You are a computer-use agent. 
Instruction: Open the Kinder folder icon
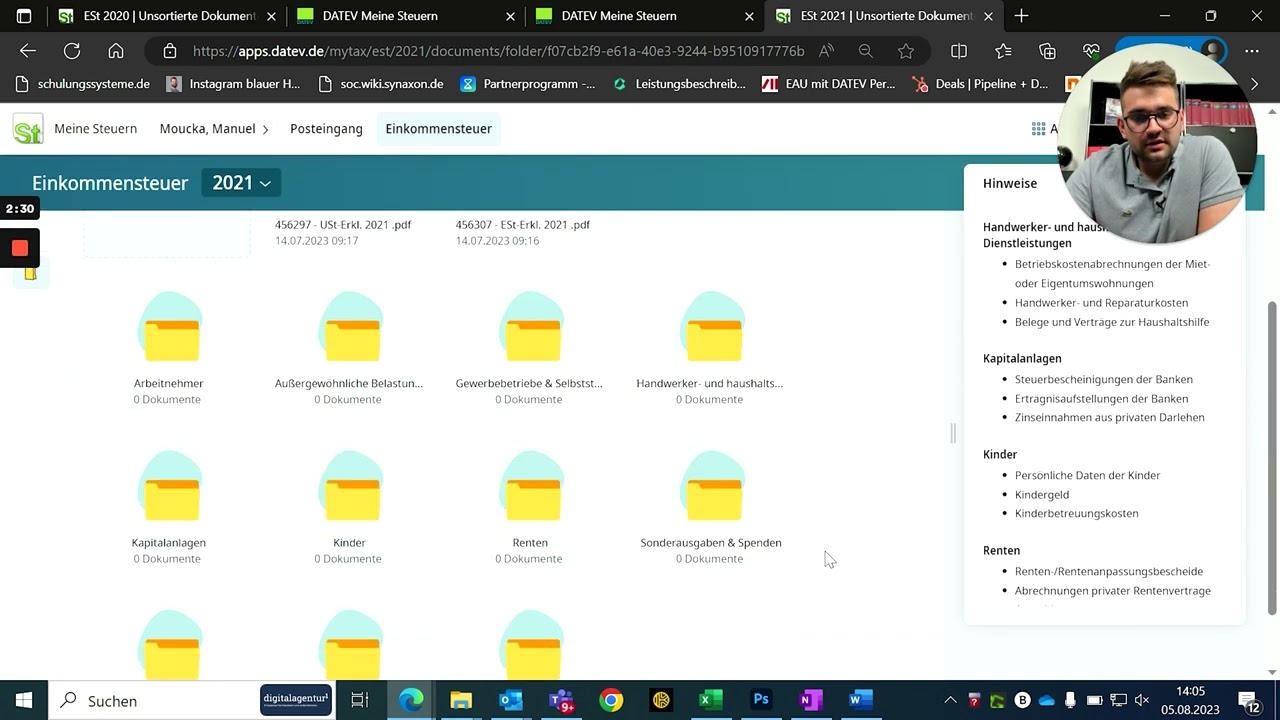point(351,486)
